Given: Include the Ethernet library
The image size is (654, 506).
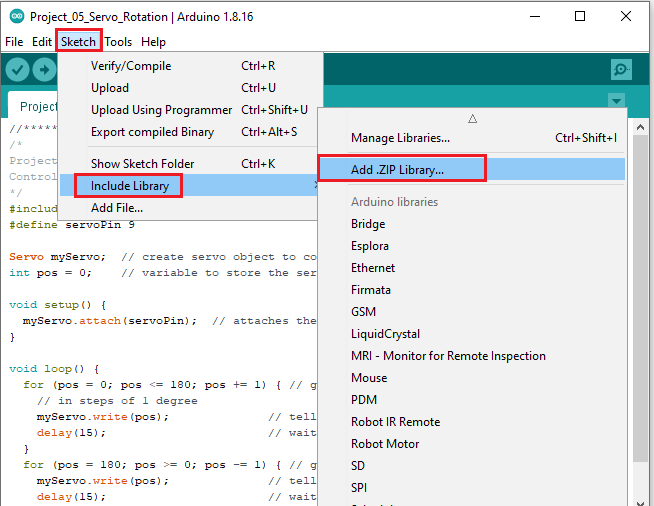Looking at the screenshot, I should (472, 268).
